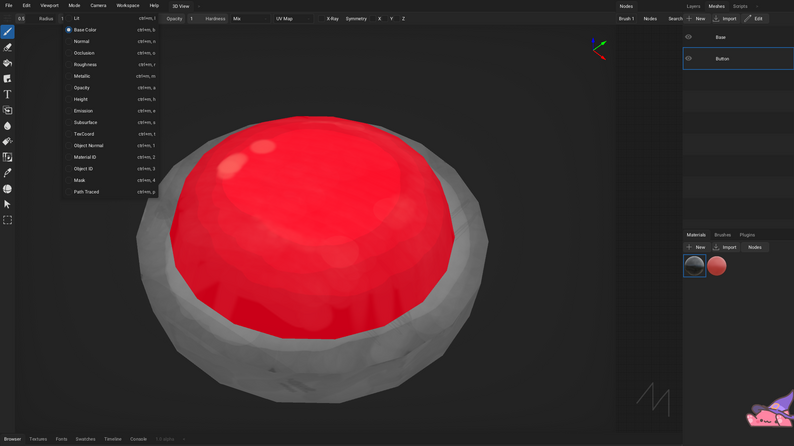The width and height of the screenshot is (794, 446).
Task: Choose the Roughness viewport mode
Action: (x=110, y=65)
